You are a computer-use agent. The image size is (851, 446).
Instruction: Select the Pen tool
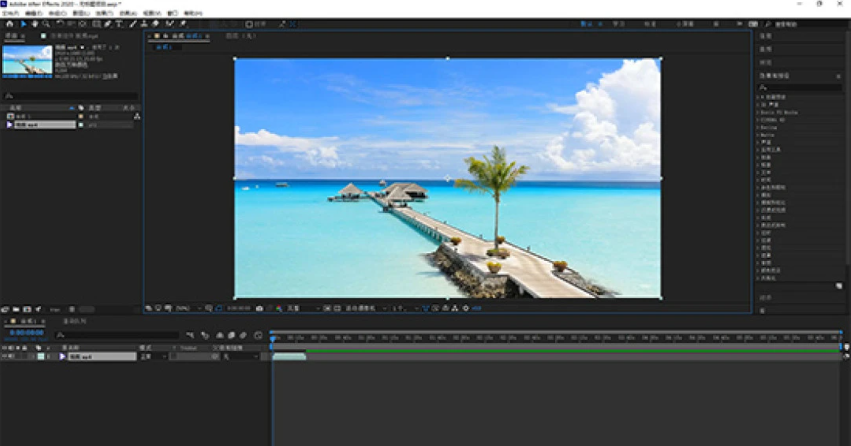(x=107, y=23)
